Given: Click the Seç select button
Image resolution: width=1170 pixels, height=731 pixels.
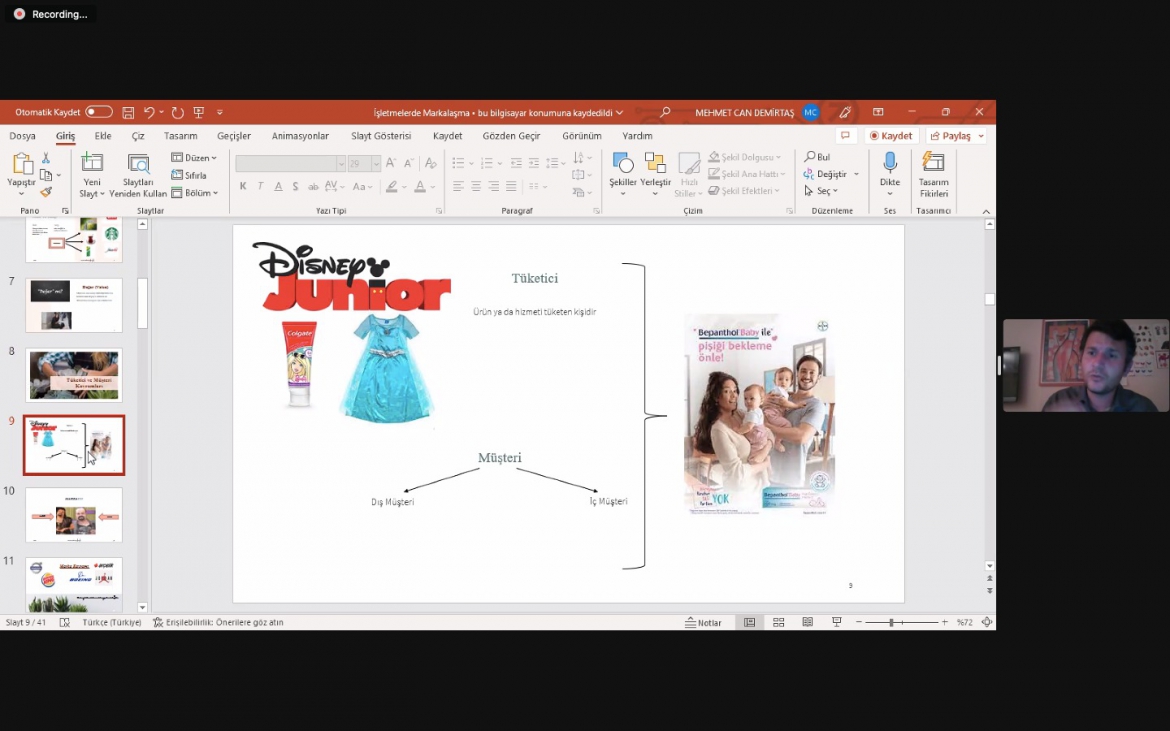Looking at the screenshot, I should coord(821,191).
